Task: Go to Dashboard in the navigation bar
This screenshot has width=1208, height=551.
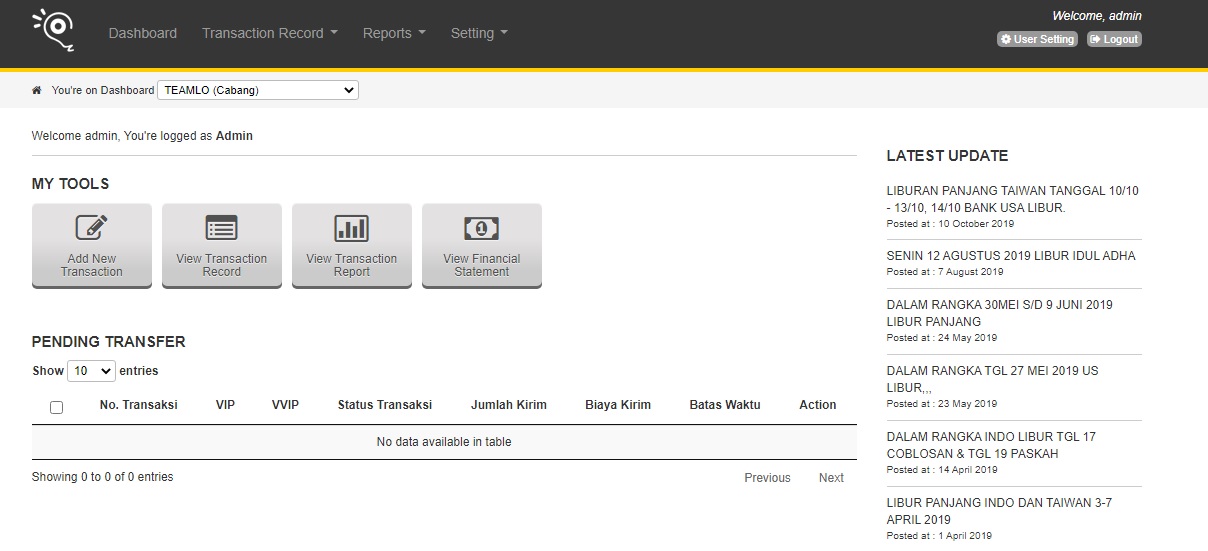Action: [143, 33]
